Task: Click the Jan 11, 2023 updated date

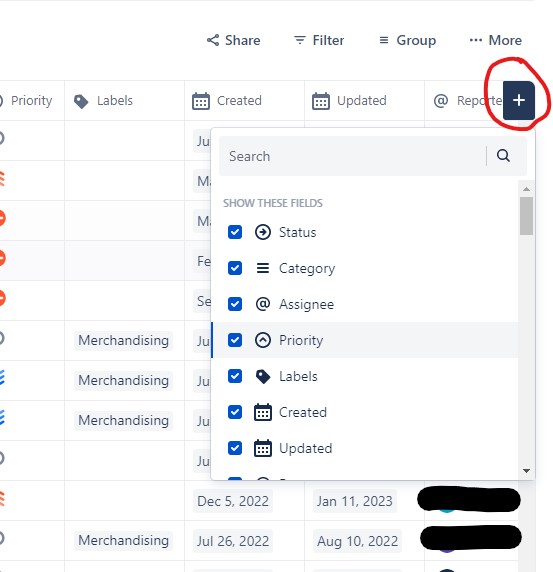Action: [x=355, y=501]
